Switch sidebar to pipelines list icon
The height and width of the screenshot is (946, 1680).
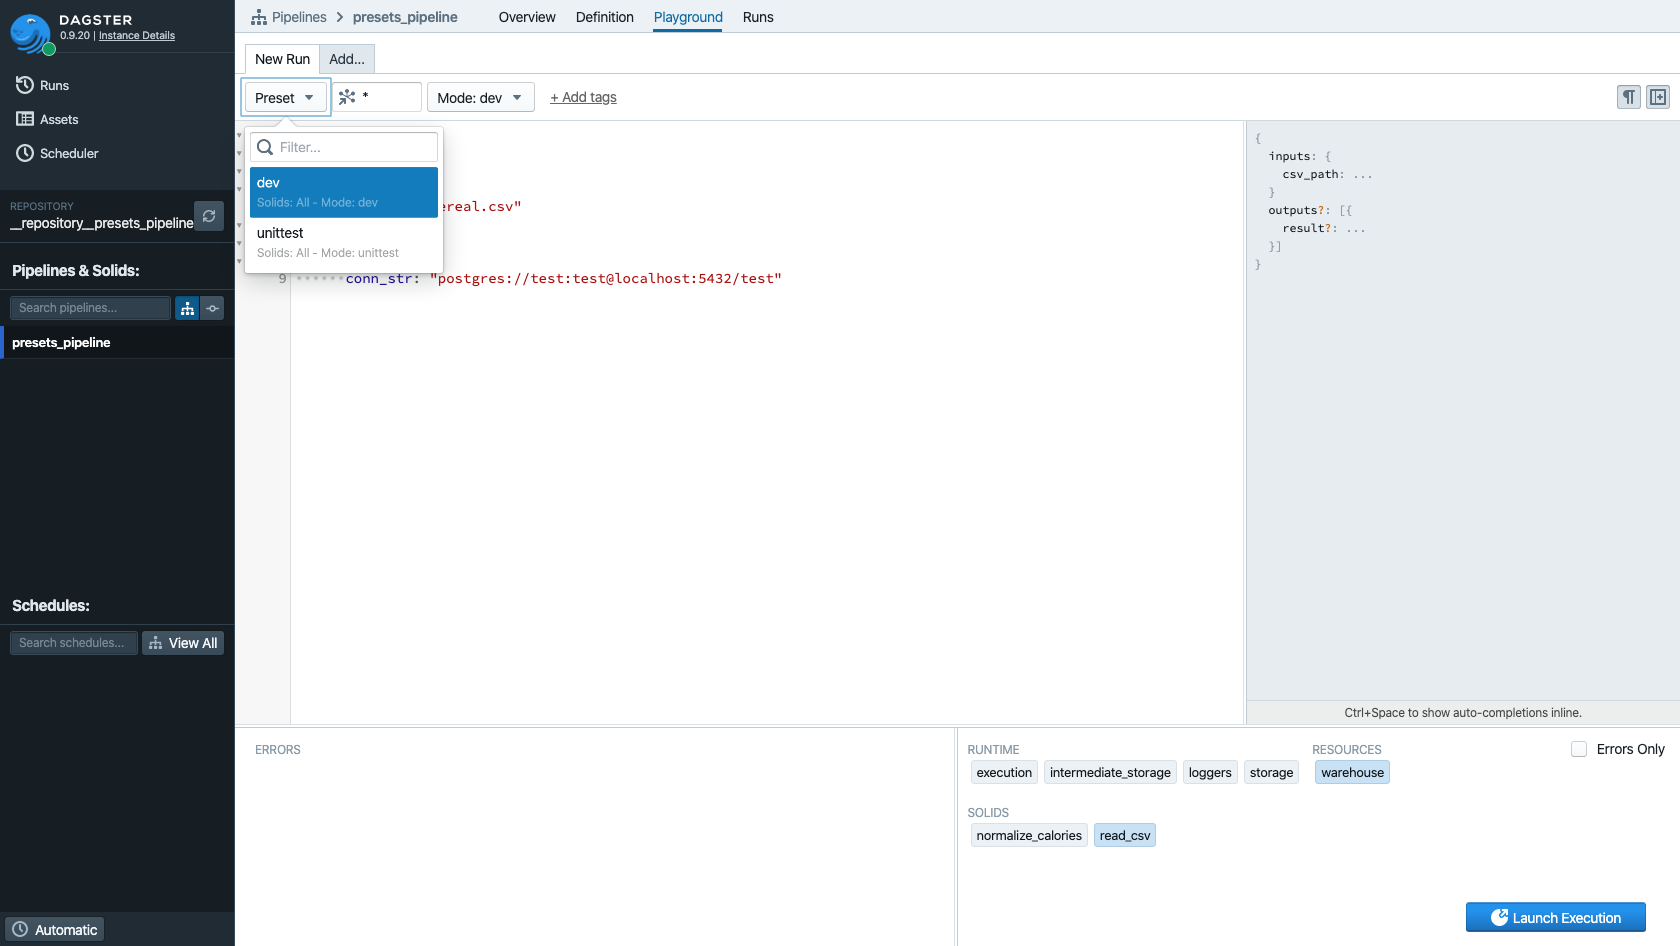[x=187, y=308]
